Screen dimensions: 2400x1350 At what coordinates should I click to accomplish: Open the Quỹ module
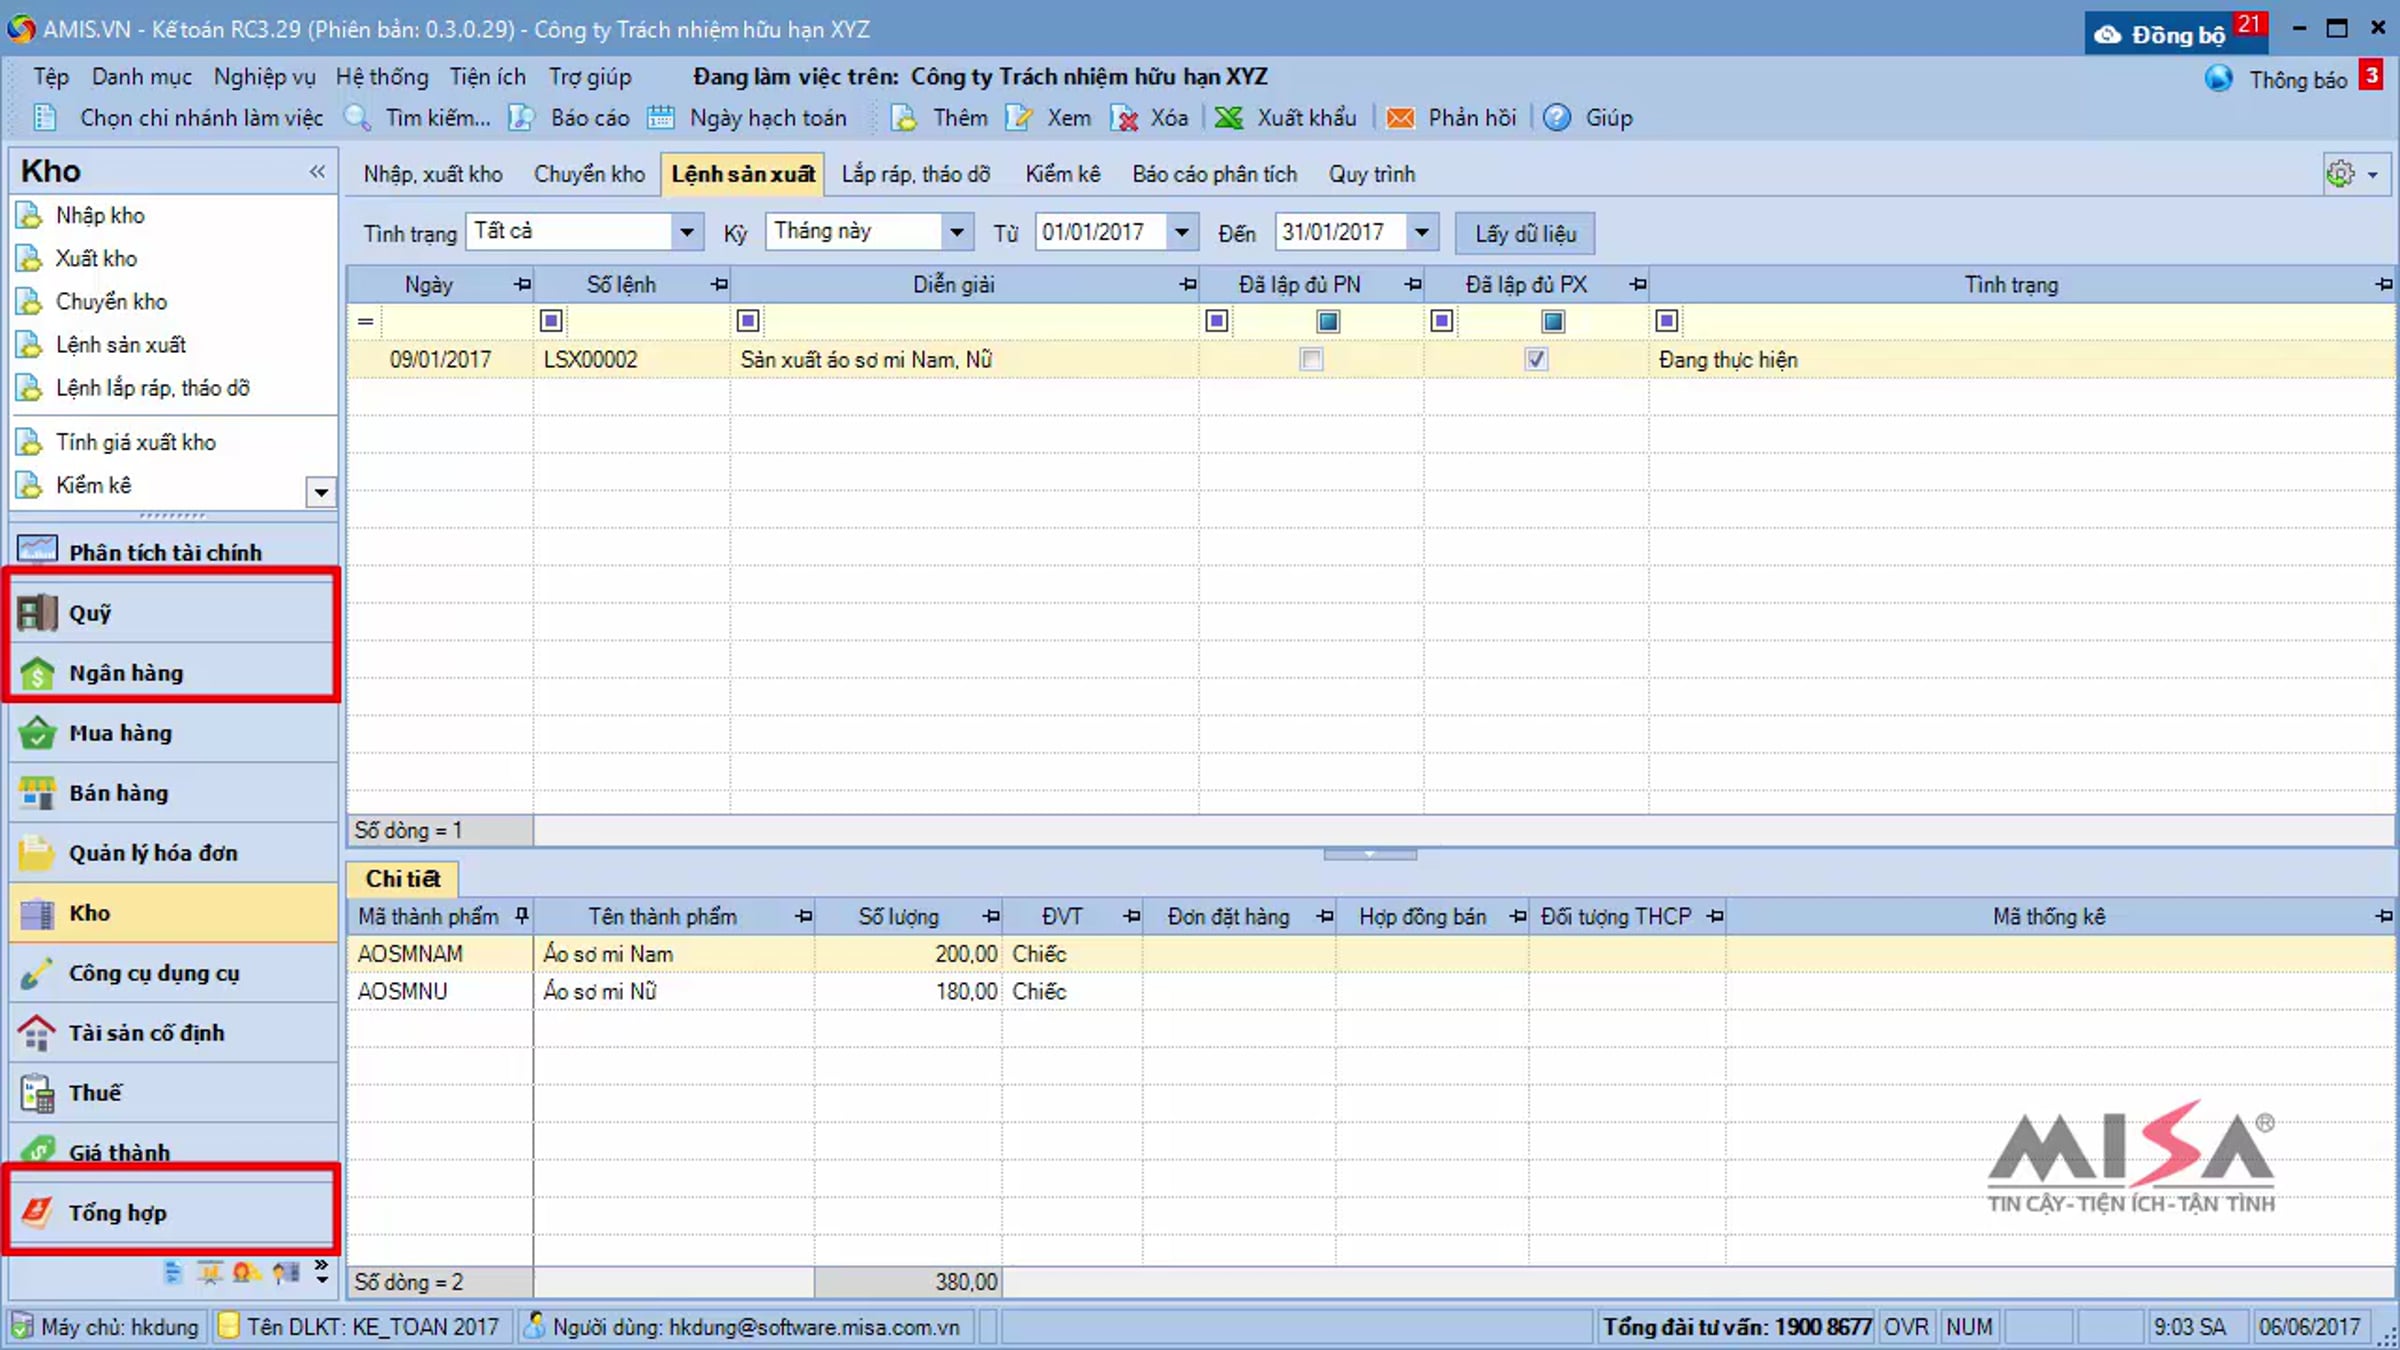172,613
